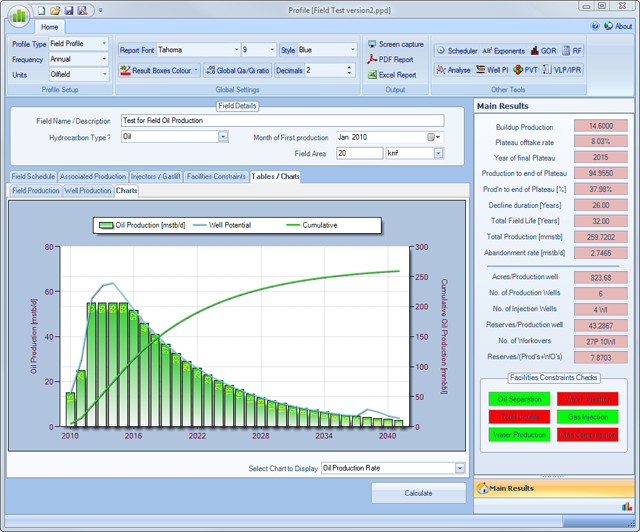Switch to Injectors / Gaslift tab

(156, 176)
